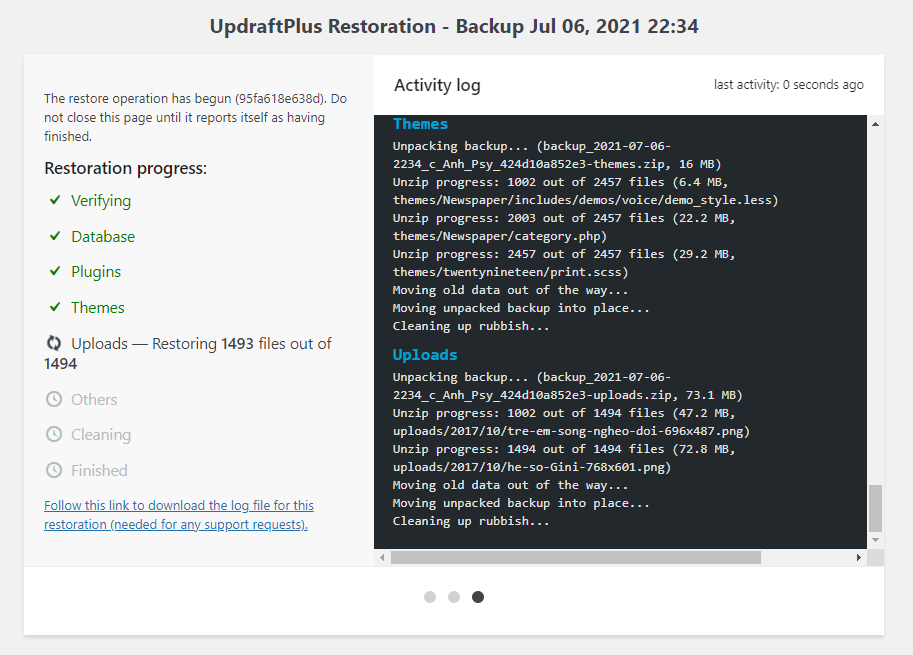913x655 pixels.
Task: Click the checkmark icon next to Plugins
Action: point(55,272)
